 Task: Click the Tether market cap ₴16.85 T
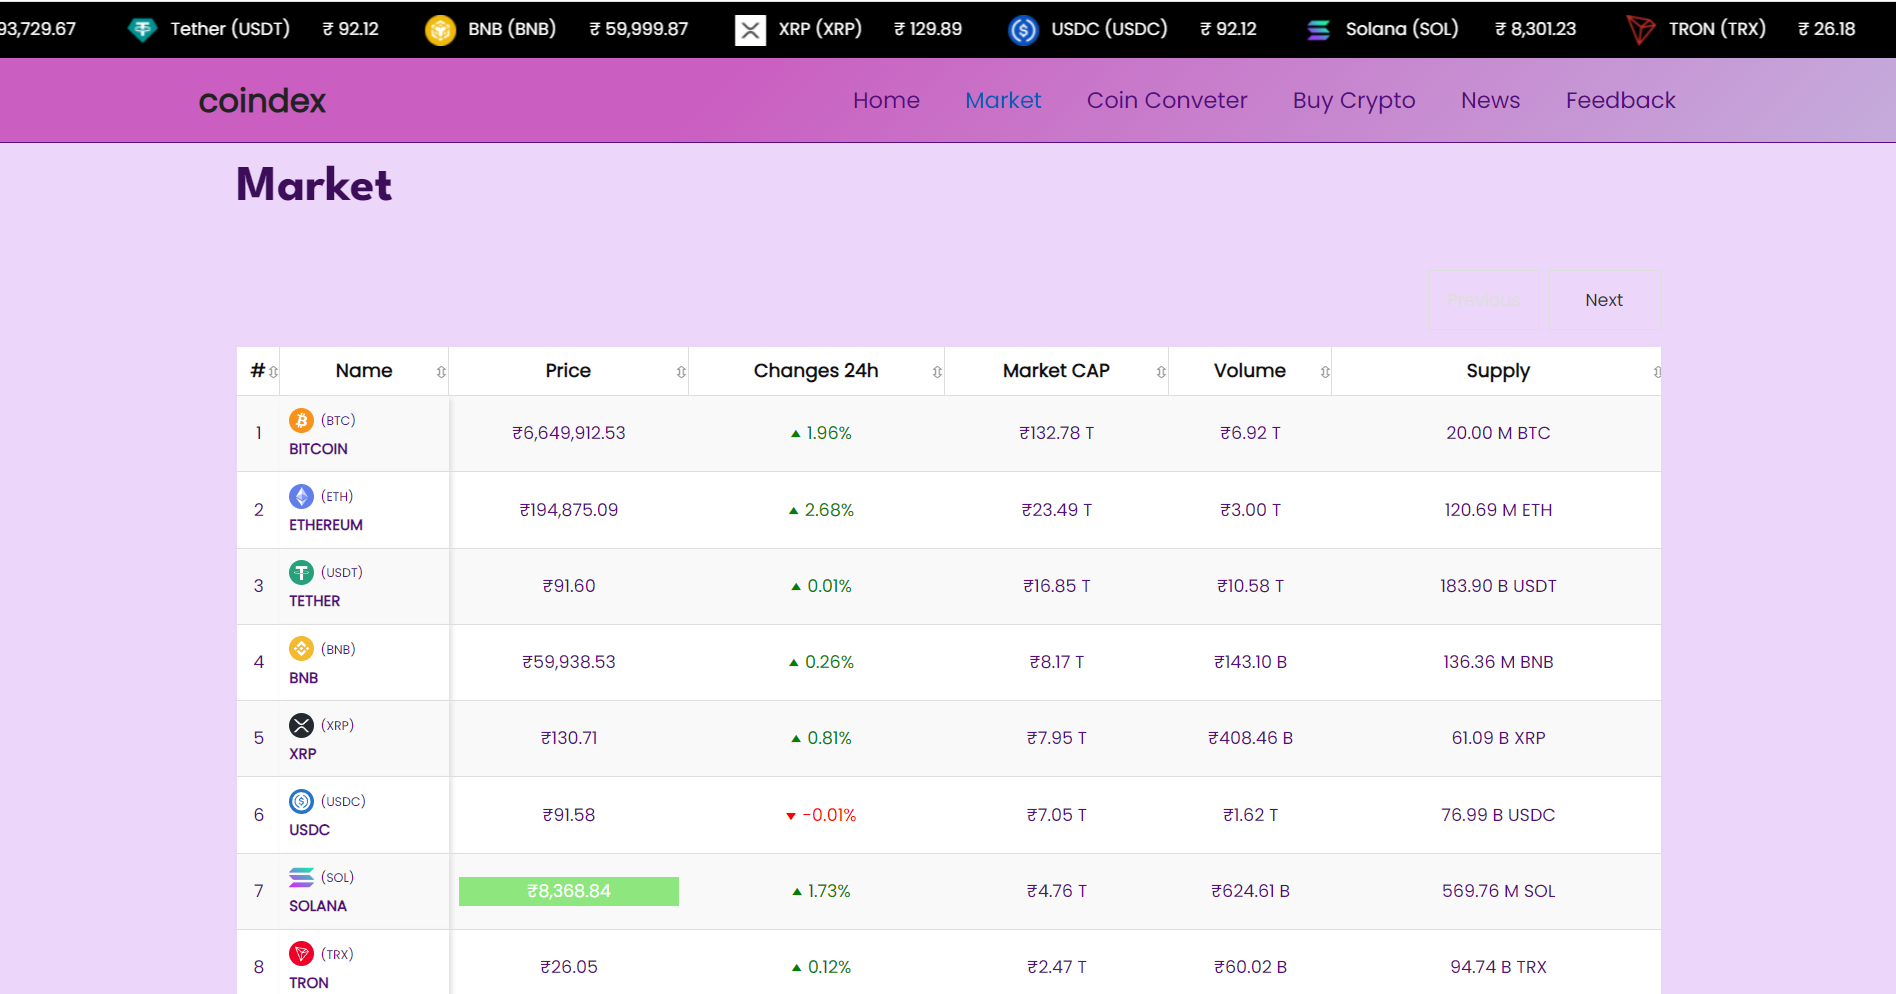pos(1057,586)
